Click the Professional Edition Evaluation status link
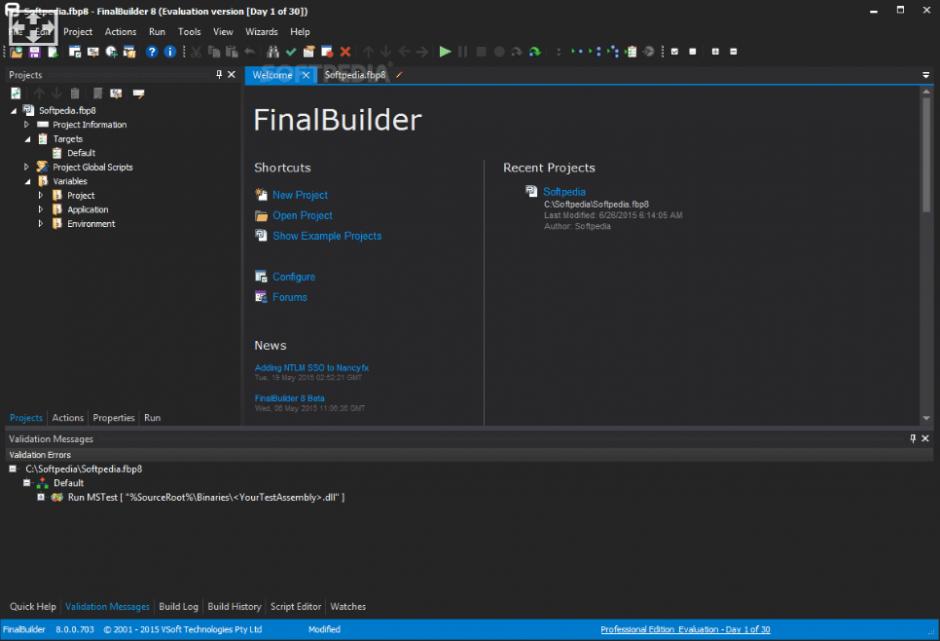940x641 pixels. [685, 629]
